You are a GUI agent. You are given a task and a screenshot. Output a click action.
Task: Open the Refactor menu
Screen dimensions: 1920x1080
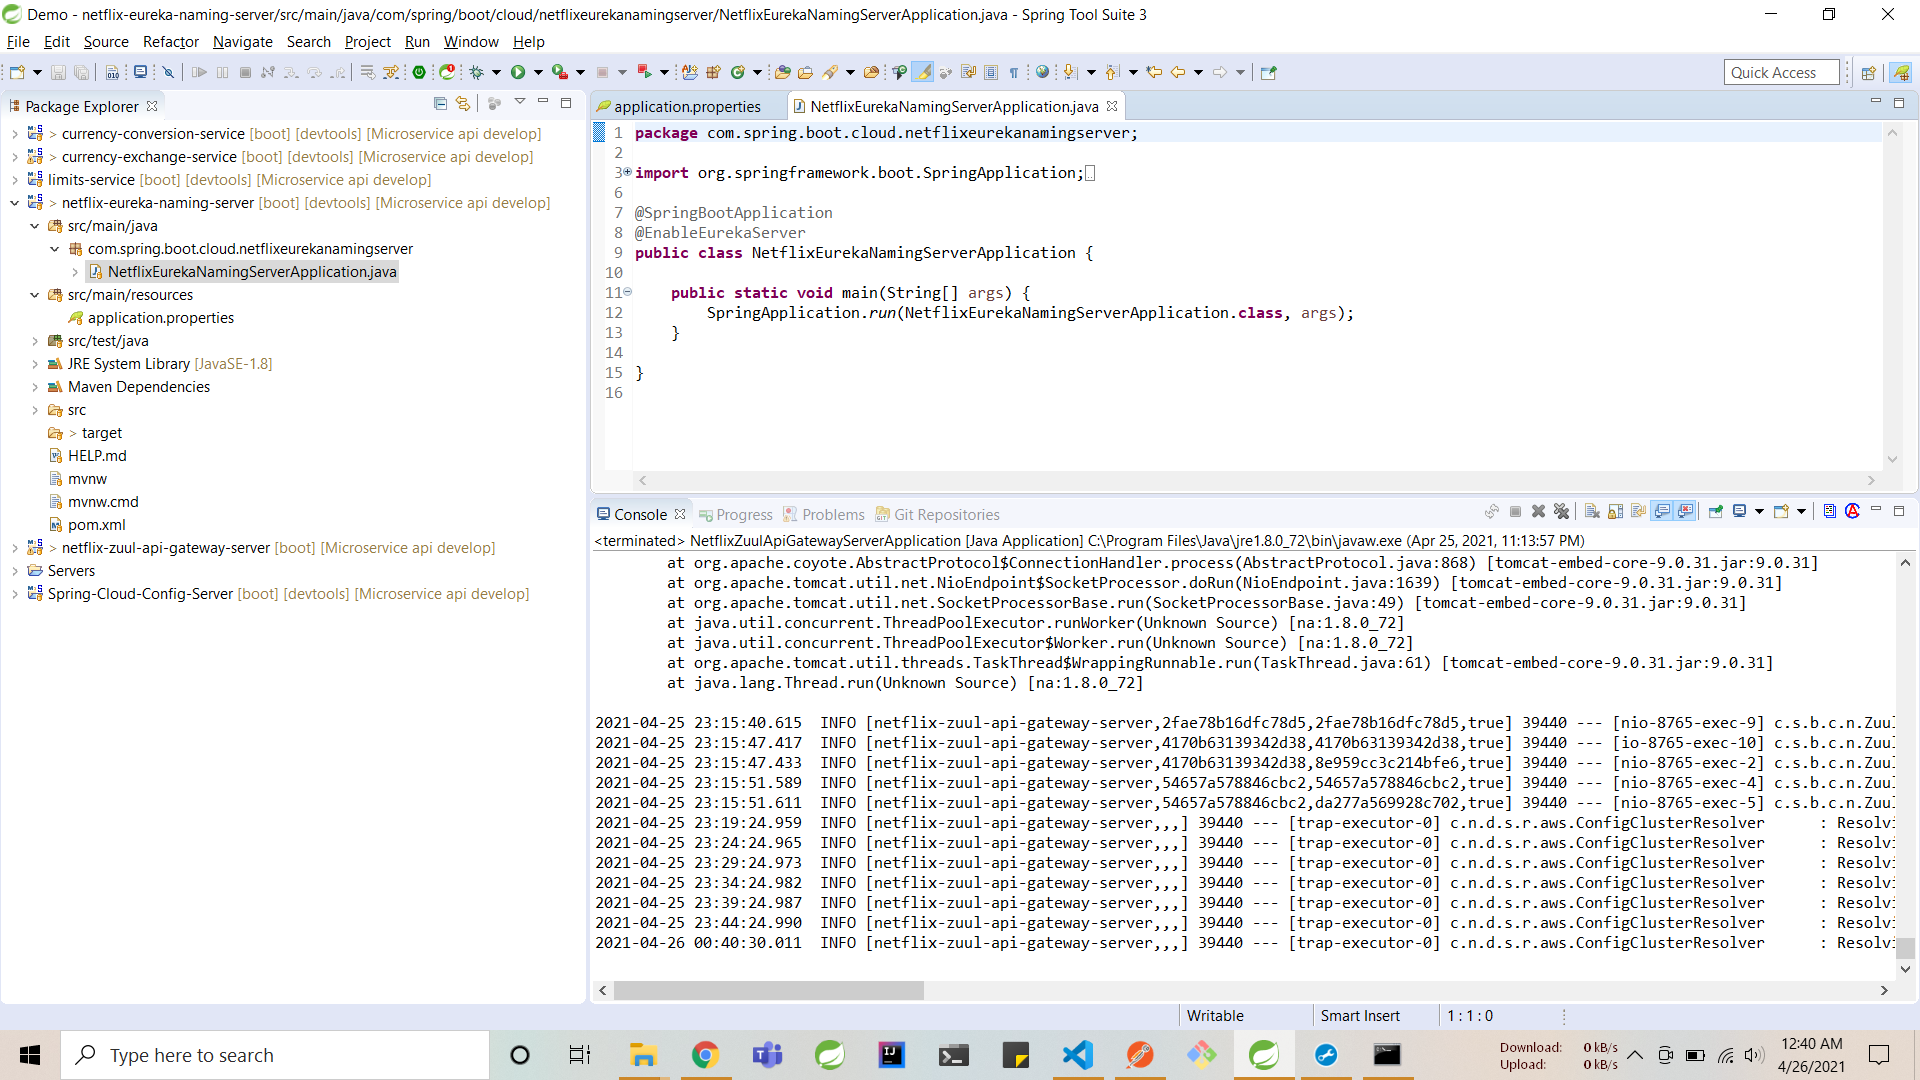[170, 42]
